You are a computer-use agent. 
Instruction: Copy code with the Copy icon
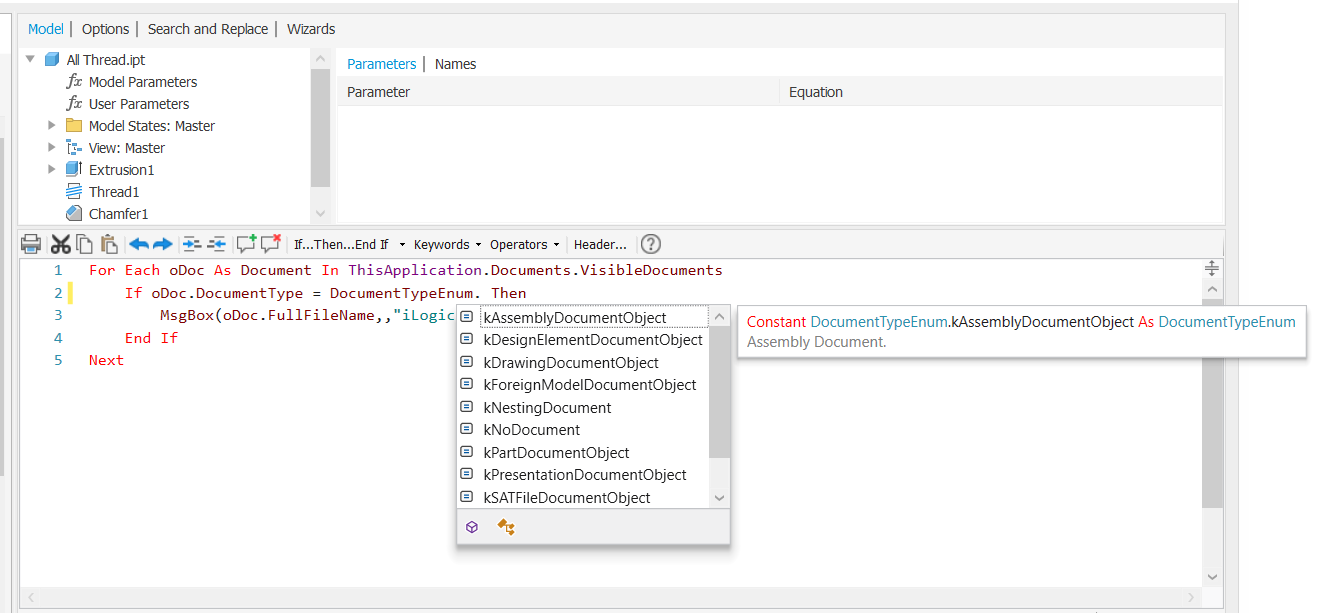85,244
